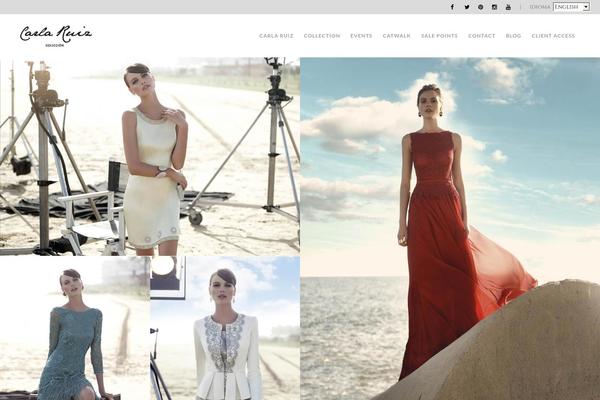Expand the Idioma language dropdown
This screenshot has width=600, height=400.
pos(571,7)
